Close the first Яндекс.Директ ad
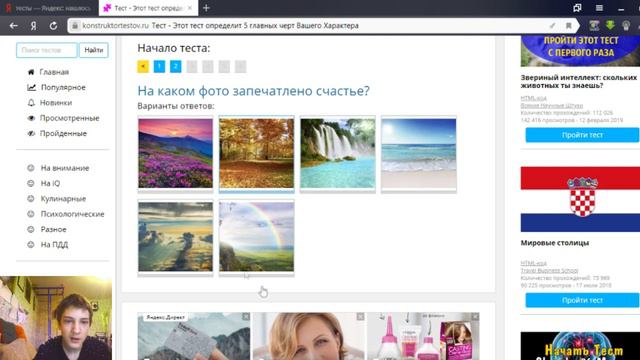640x360 pixels. [246, 317]
